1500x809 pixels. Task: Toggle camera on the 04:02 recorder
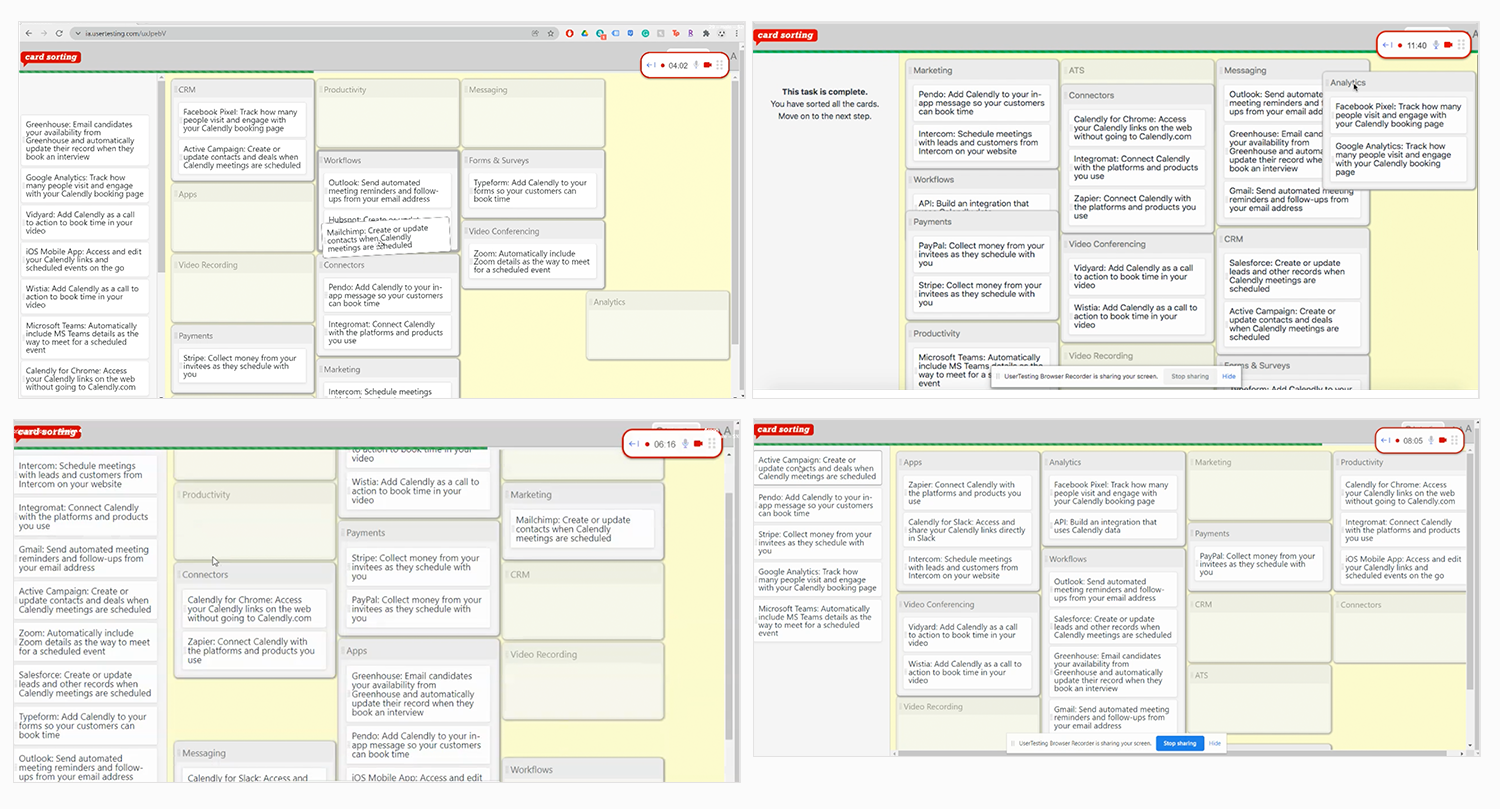(707, 65)
